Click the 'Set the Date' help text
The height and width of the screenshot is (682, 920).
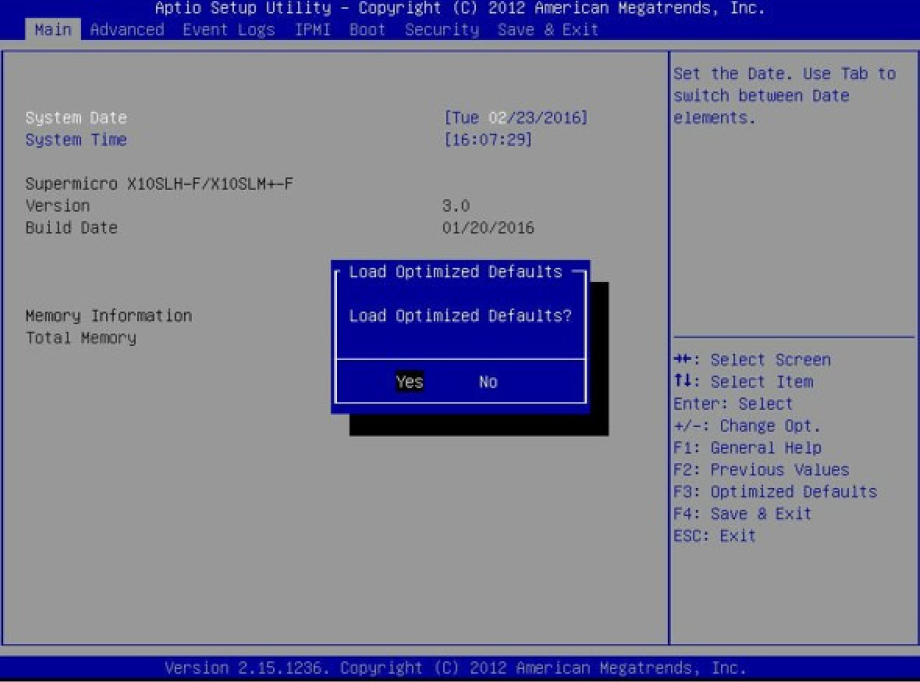pos(784,96)
